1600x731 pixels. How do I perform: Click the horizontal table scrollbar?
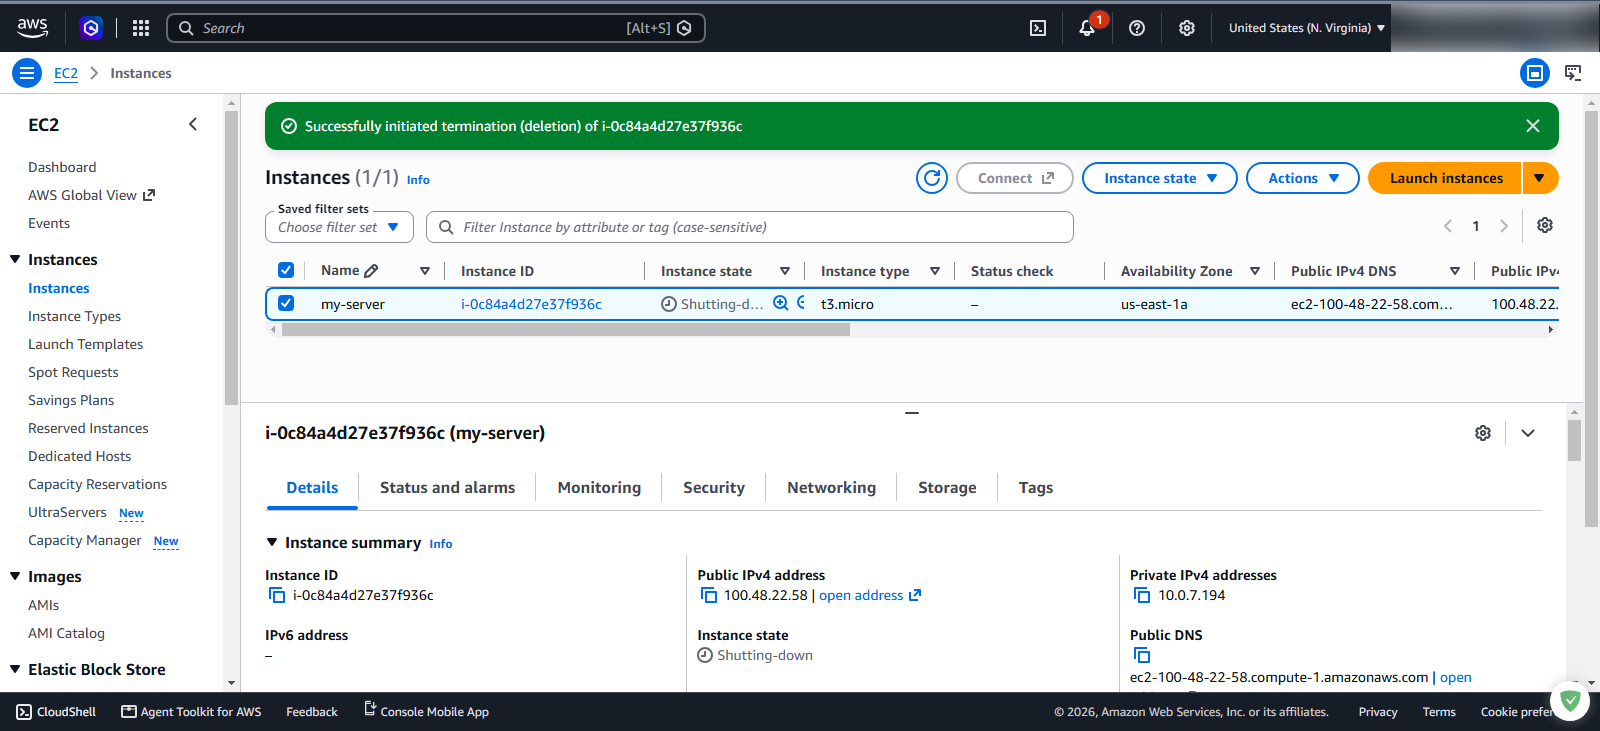point(565,329)
